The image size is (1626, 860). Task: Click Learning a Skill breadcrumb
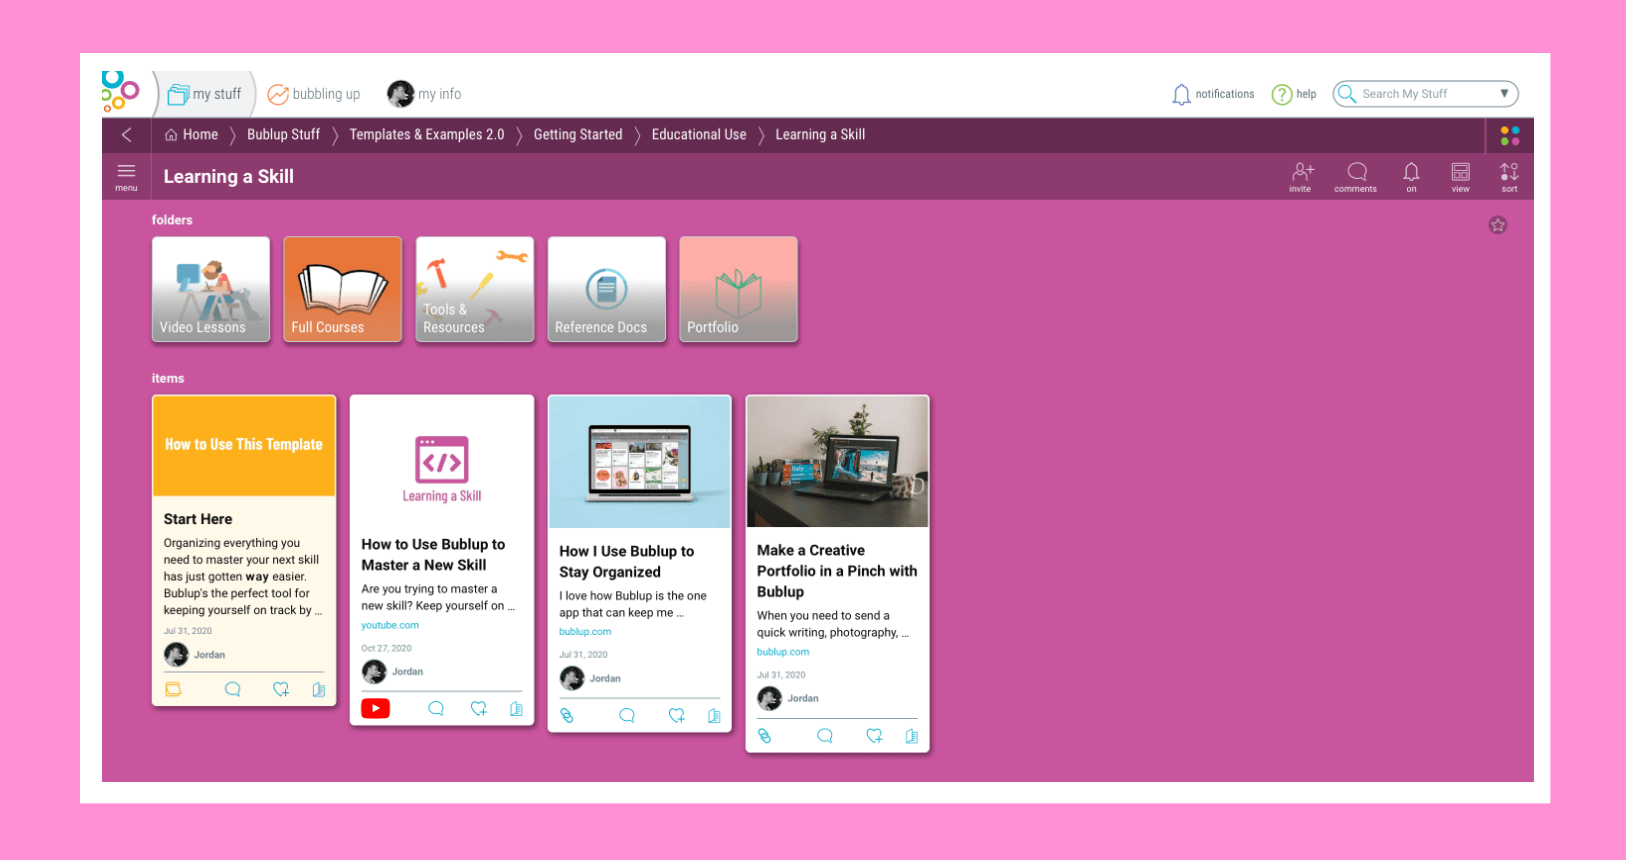[820, 135]
